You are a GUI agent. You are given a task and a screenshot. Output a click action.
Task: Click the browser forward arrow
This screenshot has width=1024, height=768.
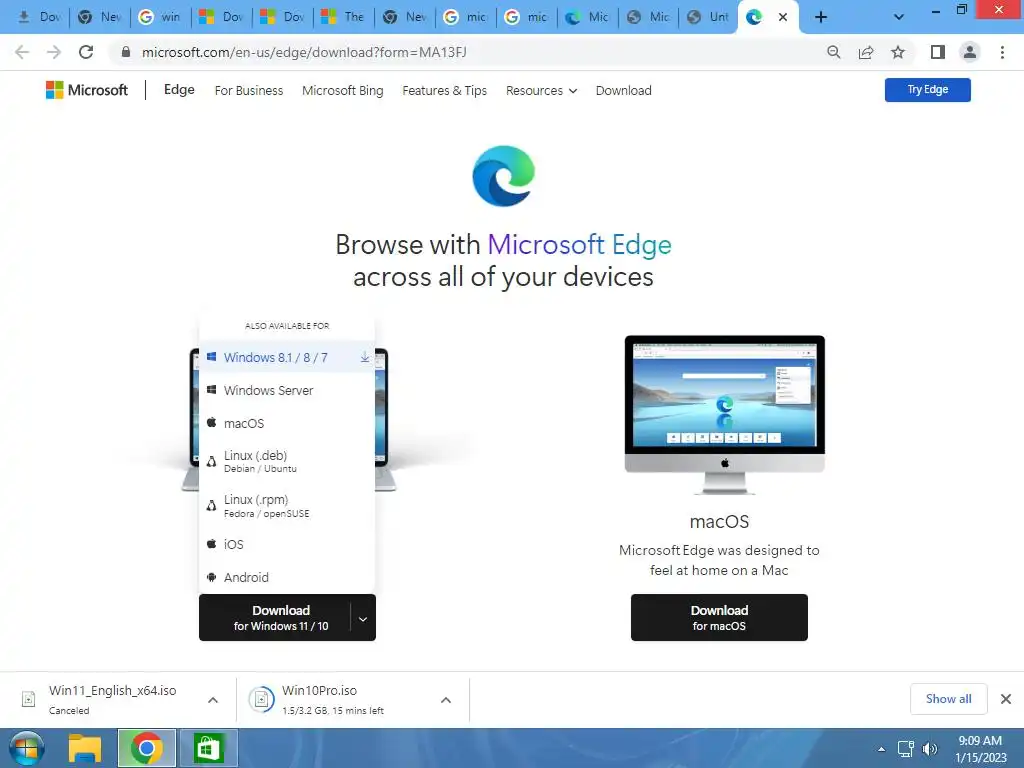click(x=54, y=52)
